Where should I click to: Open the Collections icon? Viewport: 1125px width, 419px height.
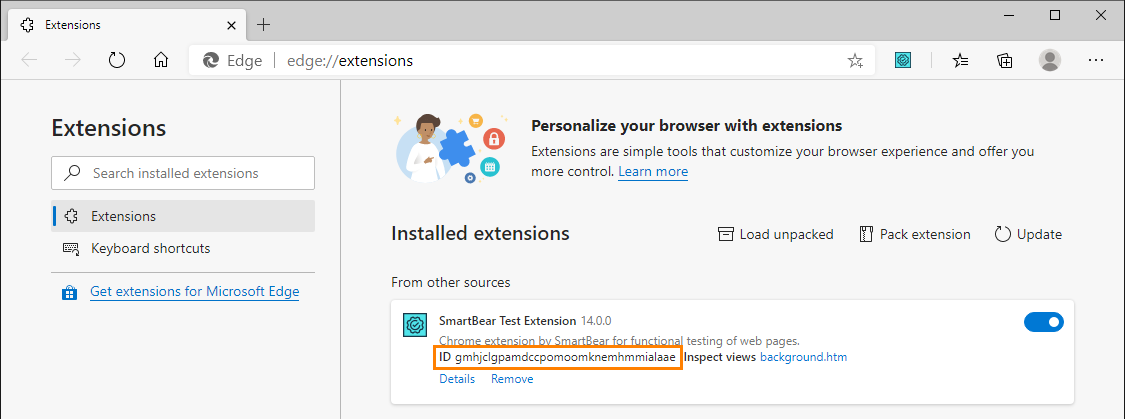(x=1005, y=61)
